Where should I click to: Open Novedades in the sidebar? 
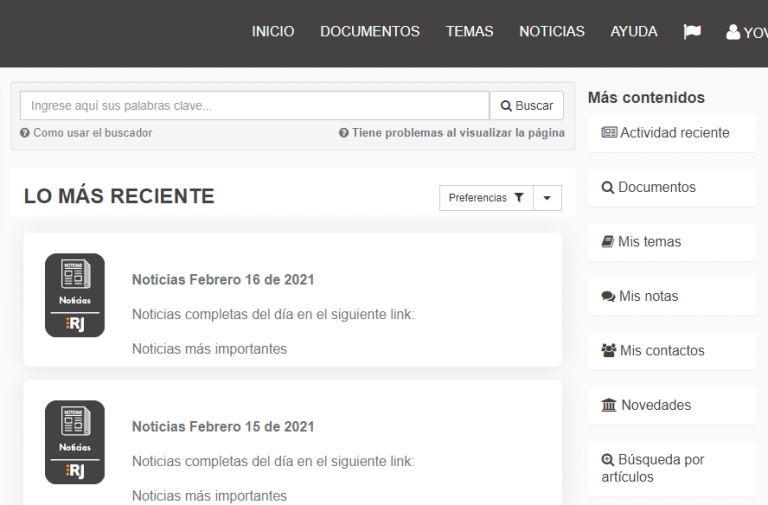pos(646,405)
